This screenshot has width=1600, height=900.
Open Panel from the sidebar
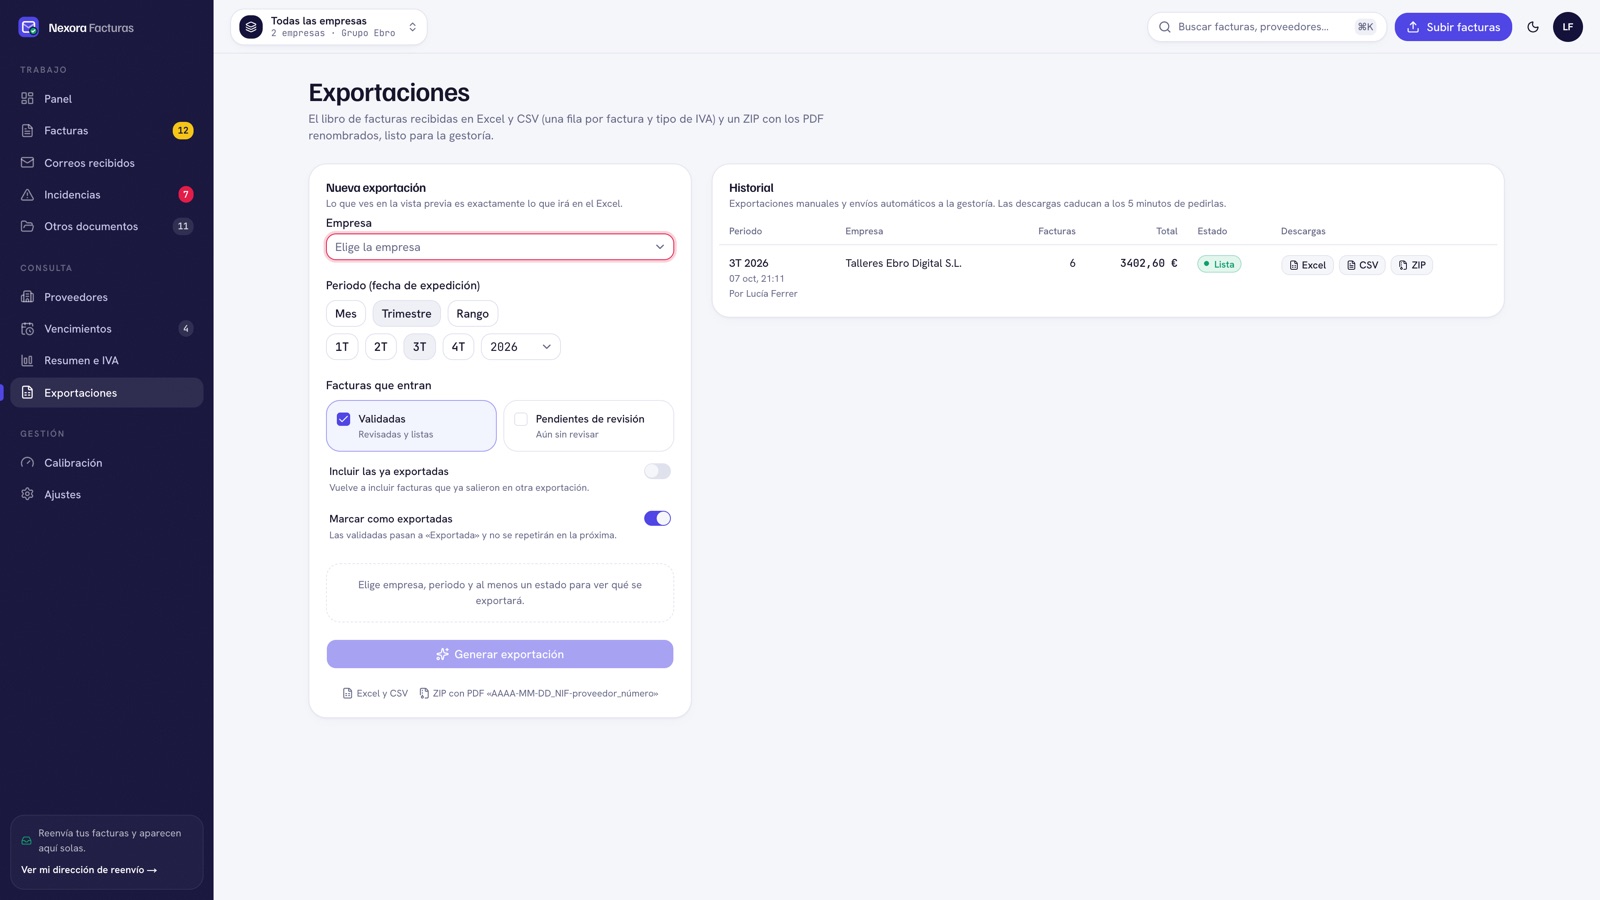pos(107,99)
